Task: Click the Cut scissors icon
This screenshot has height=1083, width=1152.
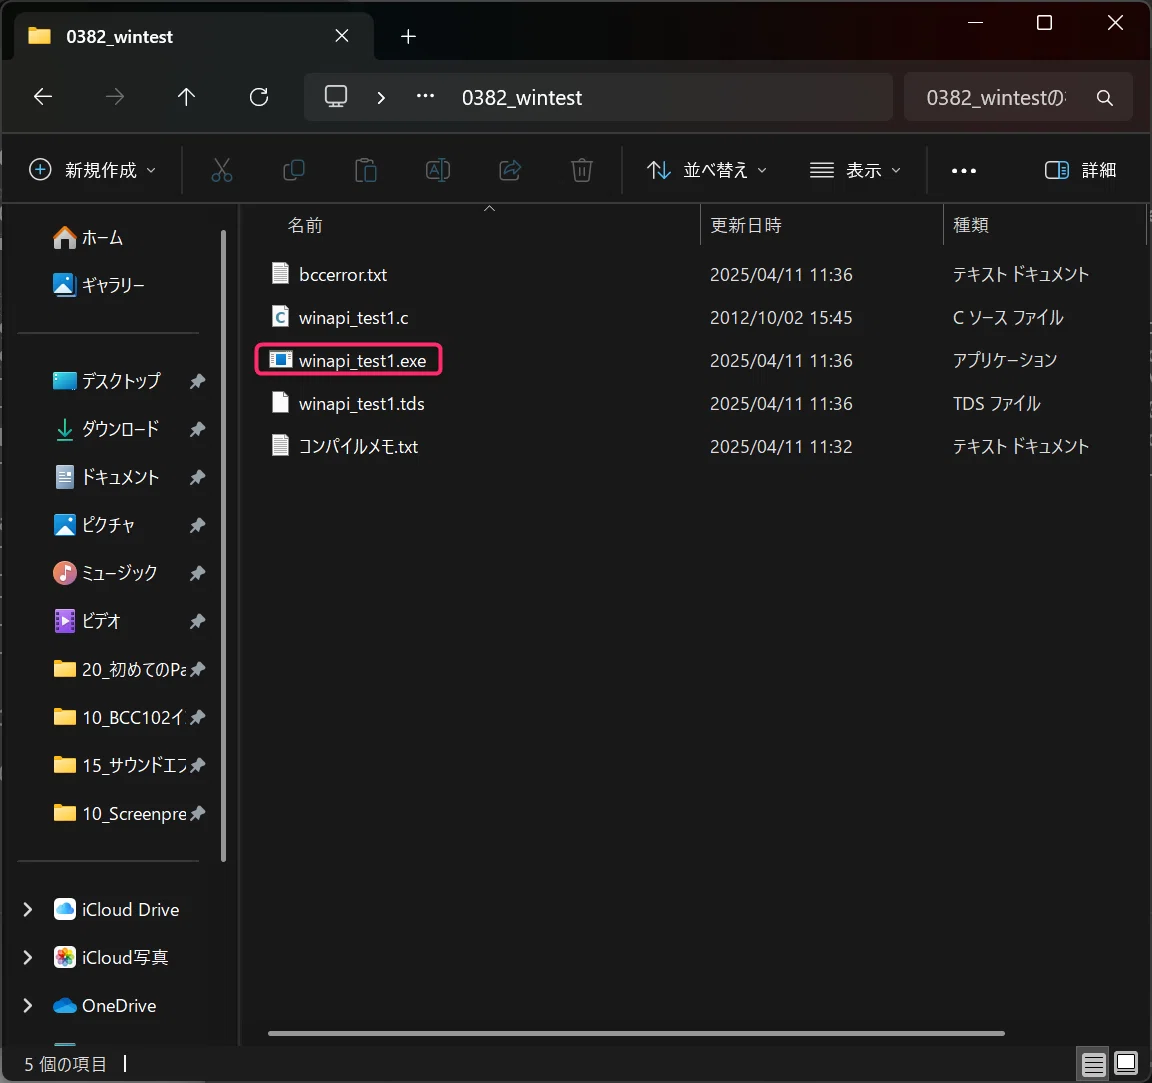Action: coord(222,170)
